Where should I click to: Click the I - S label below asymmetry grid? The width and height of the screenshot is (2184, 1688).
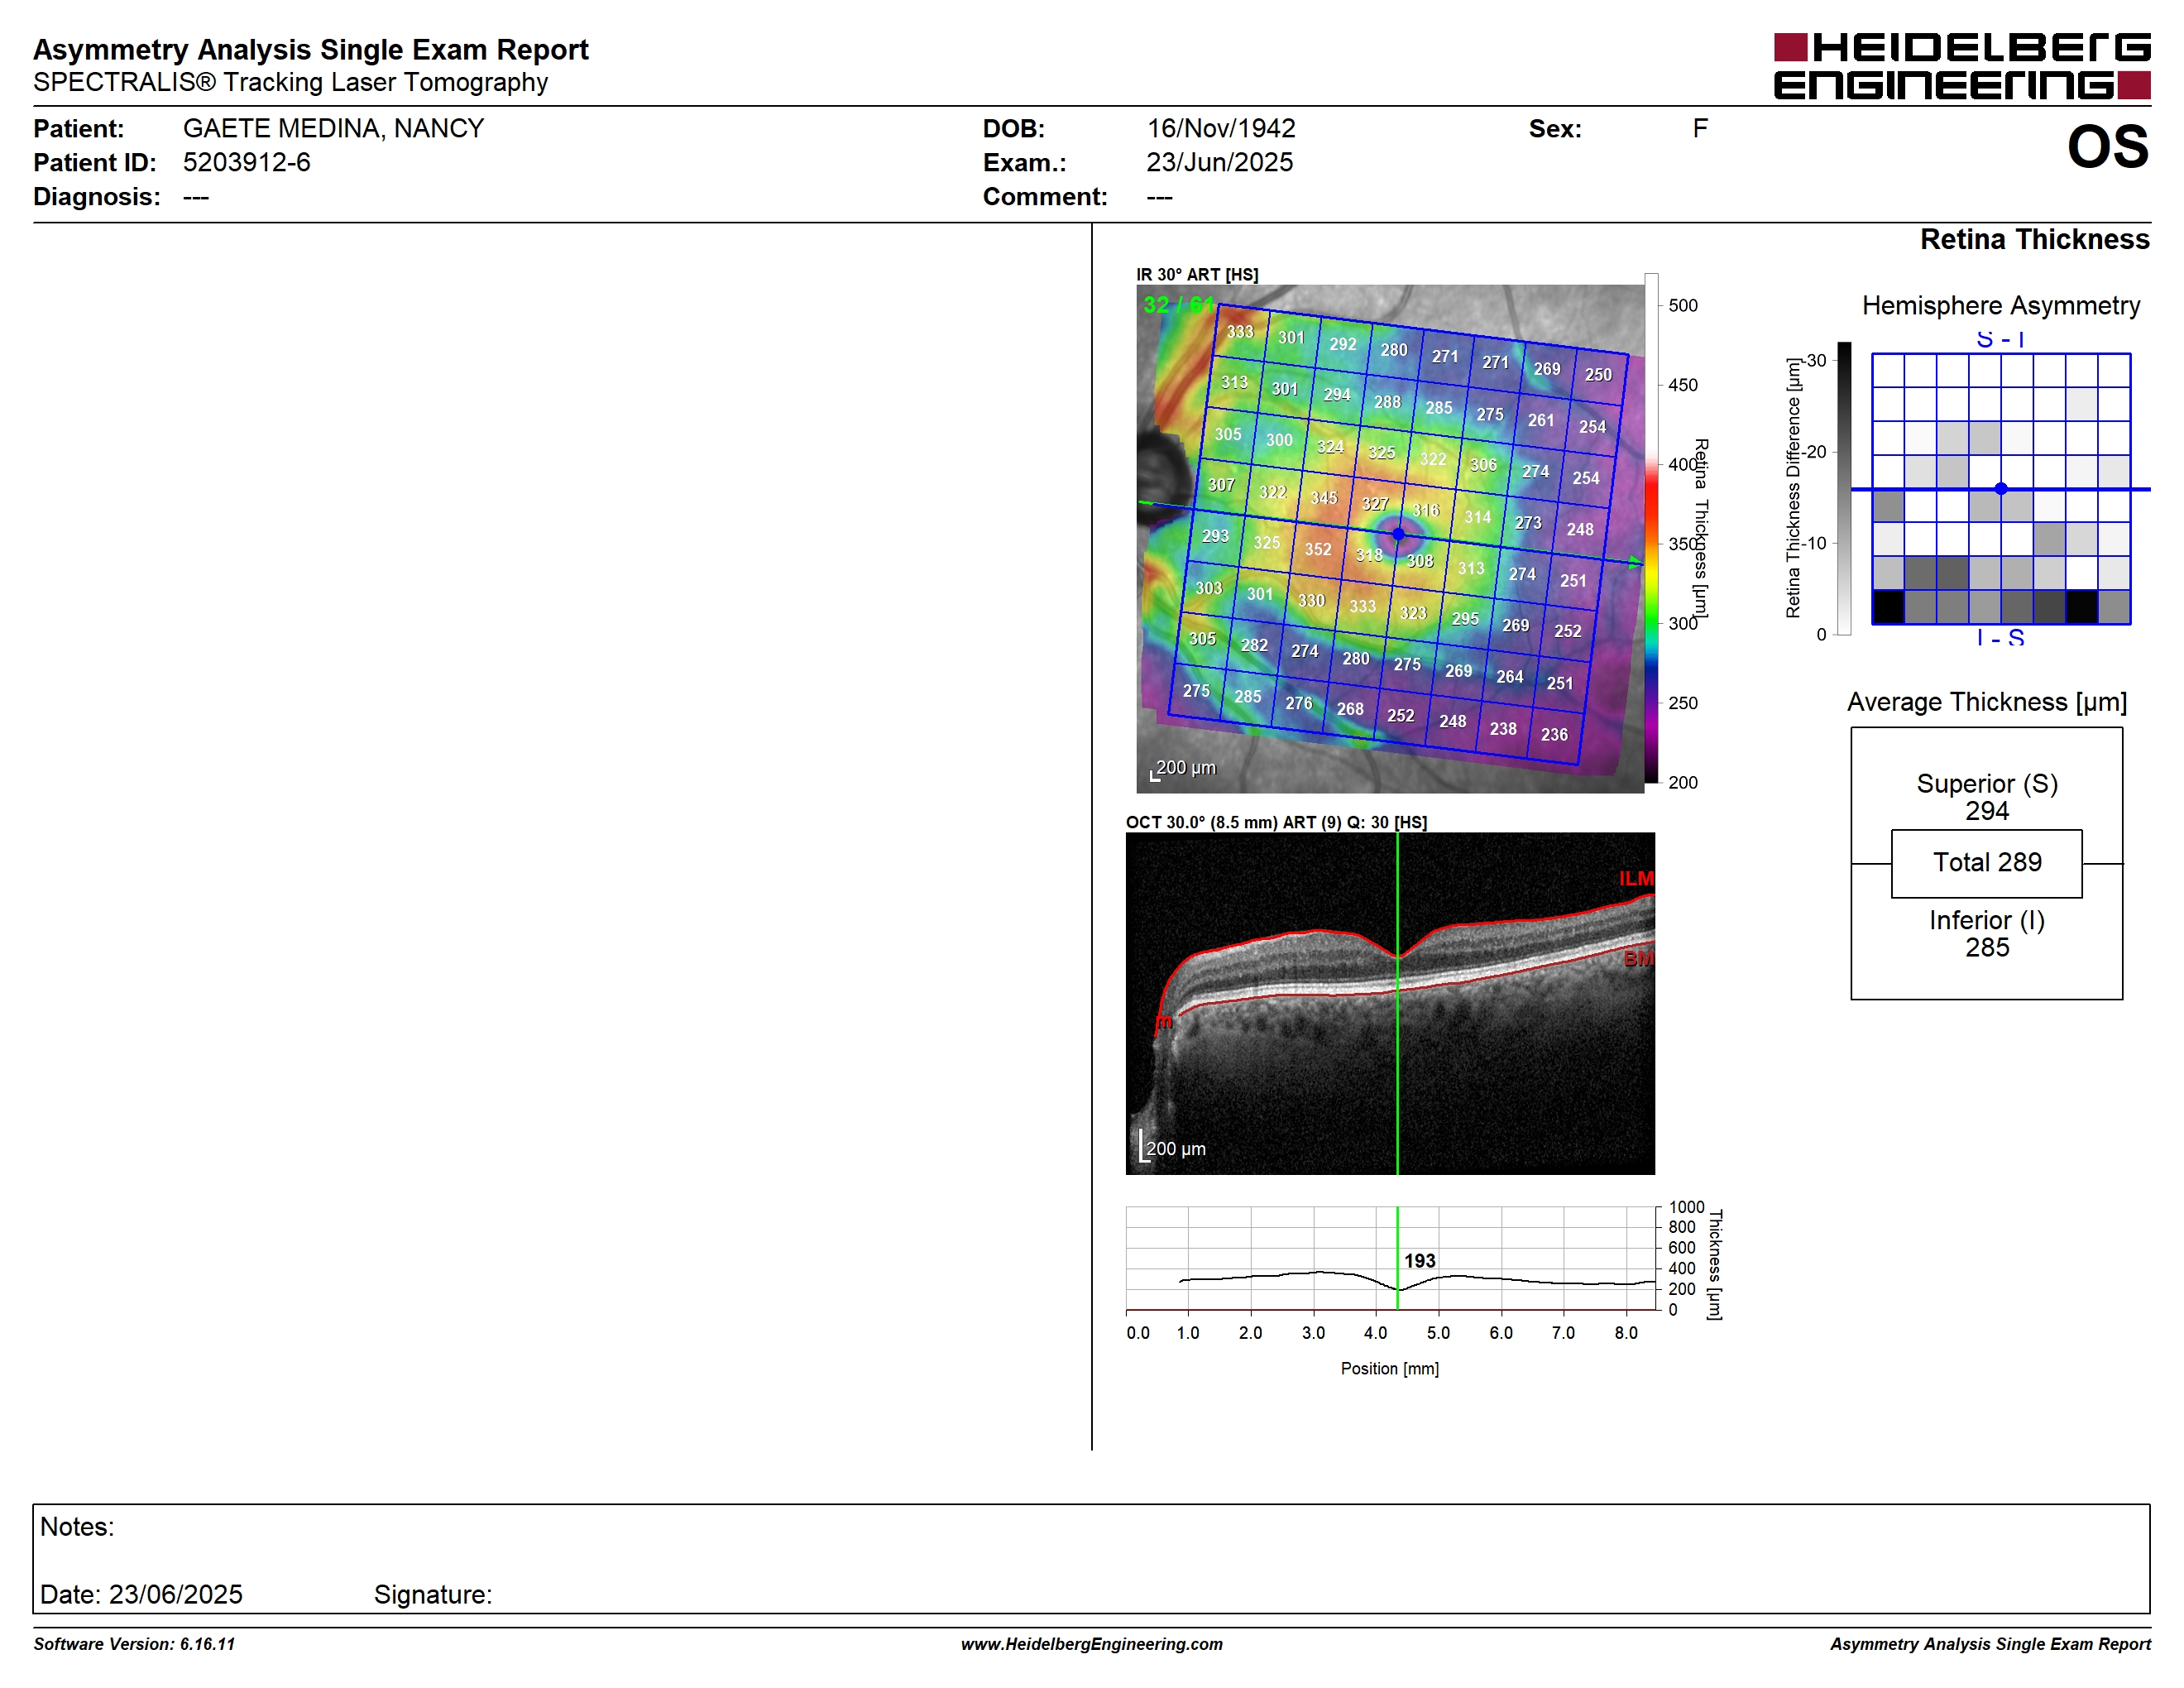2000,637
